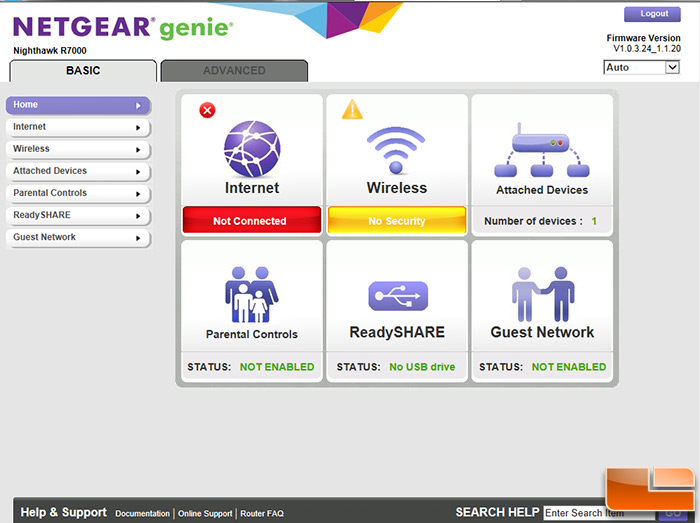
Task: Click the arrow on Attached Devices sidebar item
Action: [x=138, y=172]
